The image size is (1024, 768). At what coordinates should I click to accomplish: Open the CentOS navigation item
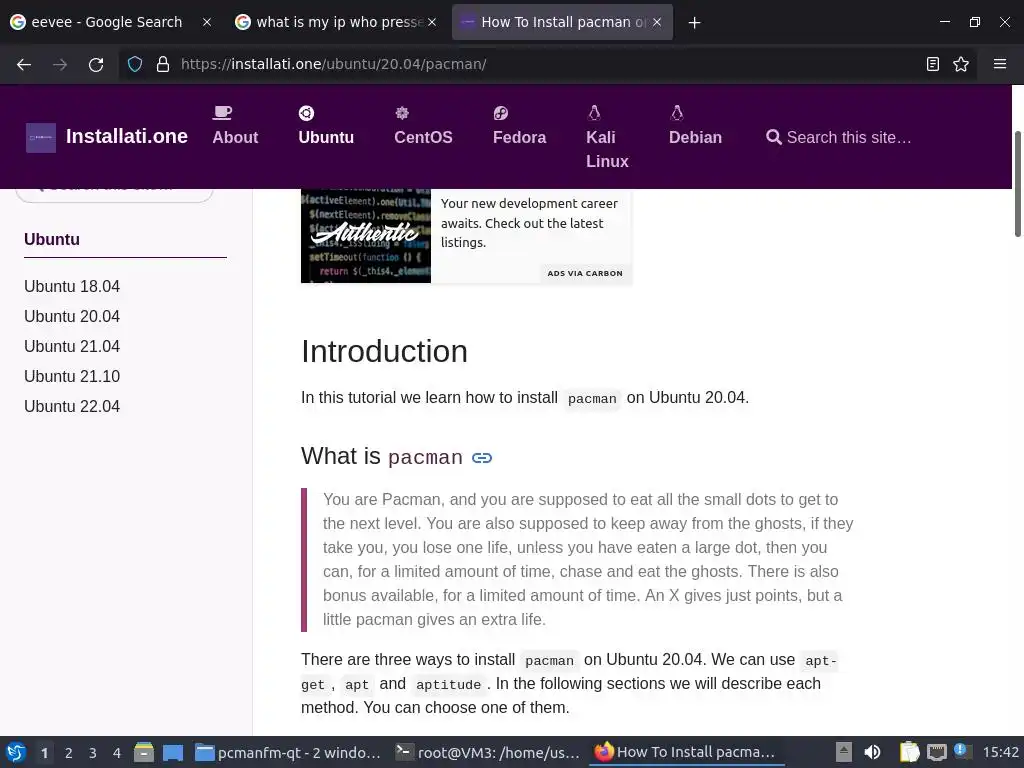(423, 138)
